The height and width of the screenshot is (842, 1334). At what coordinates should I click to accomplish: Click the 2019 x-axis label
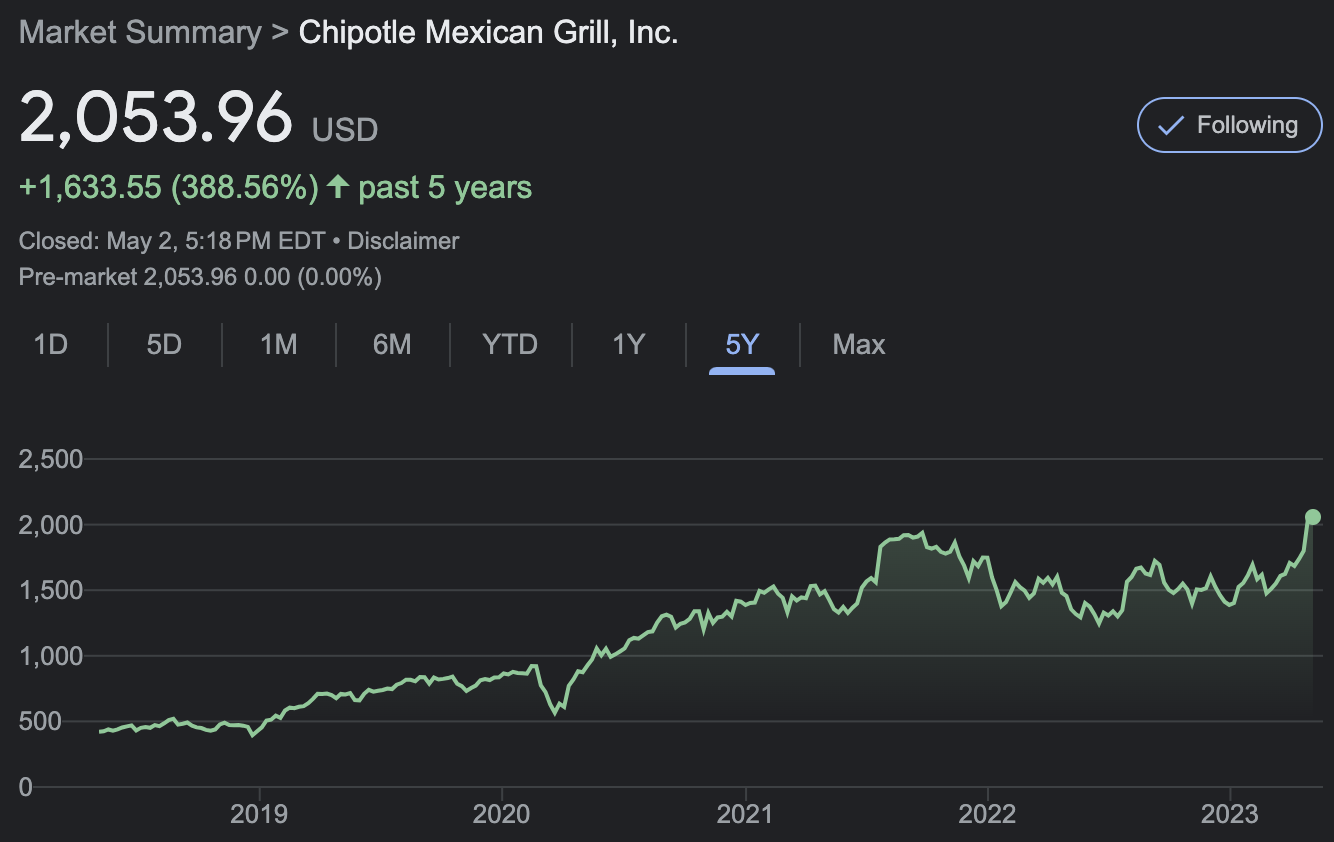[x=259, y=814]
